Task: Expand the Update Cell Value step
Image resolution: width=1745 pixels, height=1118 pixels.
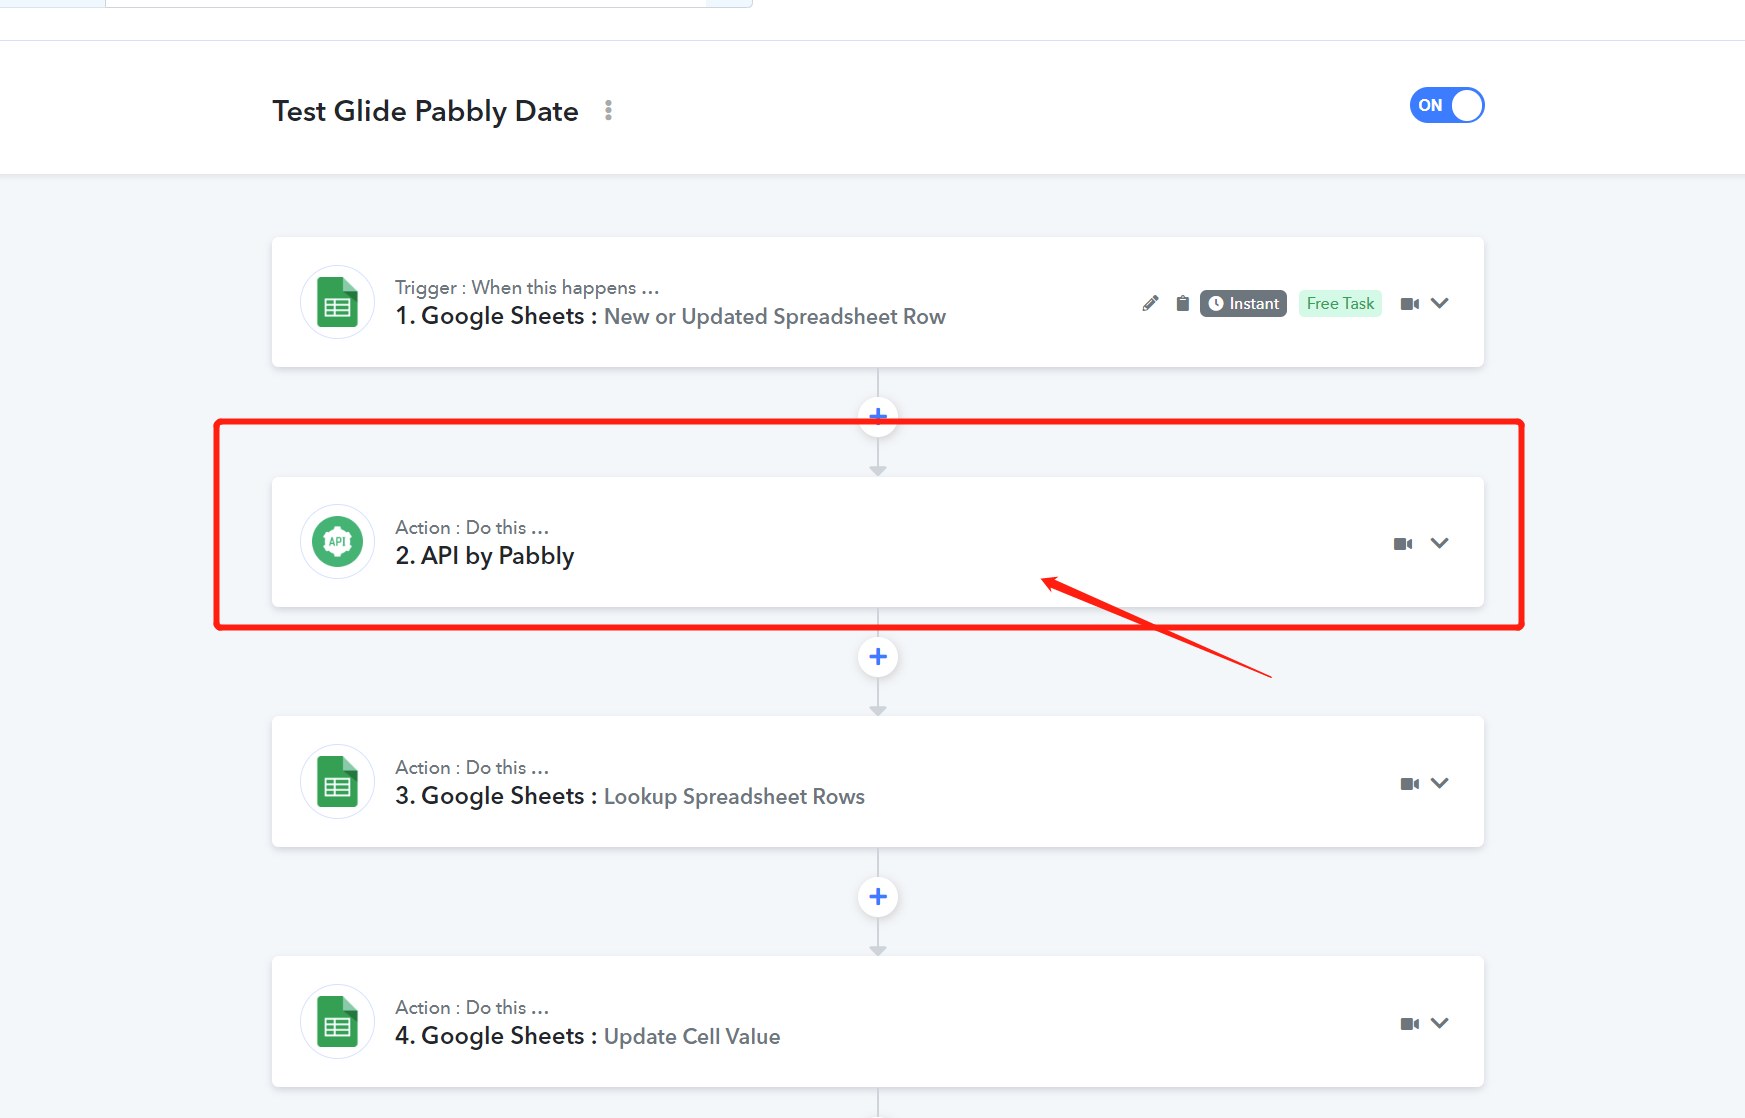Action: point(1440,1023)
